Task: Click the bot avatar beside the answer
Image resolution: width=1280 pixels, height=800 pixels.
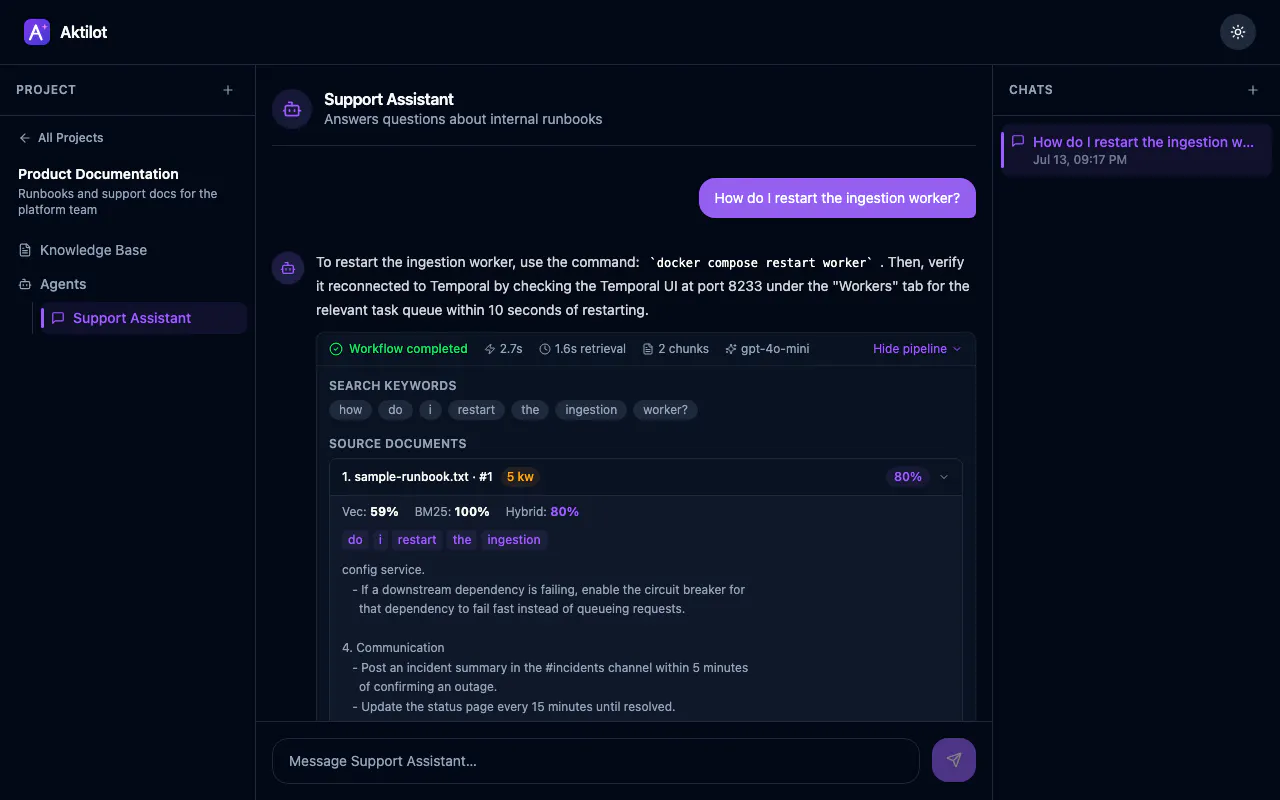Action: point(288,268)
